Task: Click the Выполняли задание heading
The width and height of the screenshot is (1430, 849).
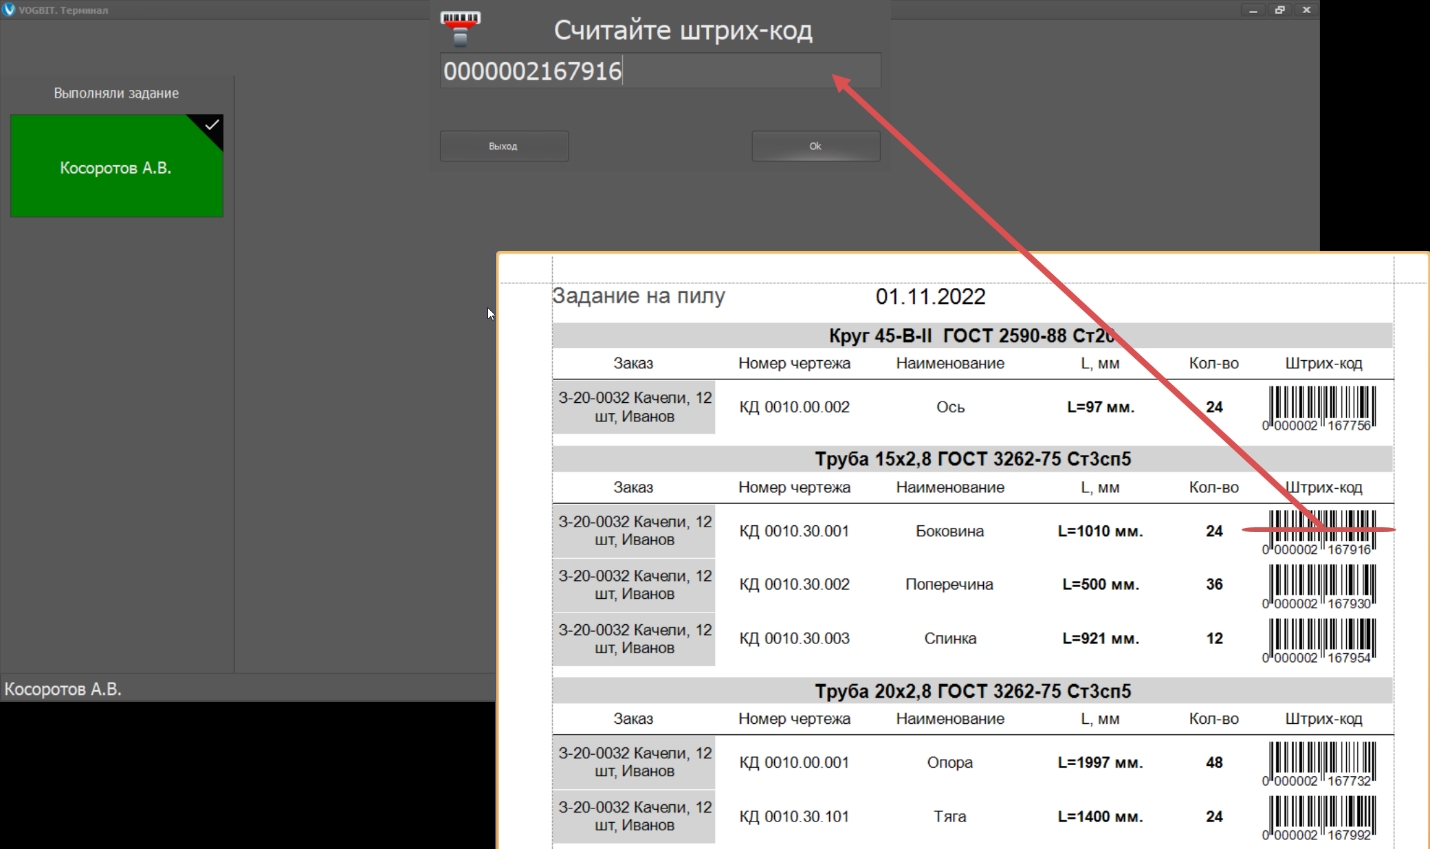Action: pos(116,93)
